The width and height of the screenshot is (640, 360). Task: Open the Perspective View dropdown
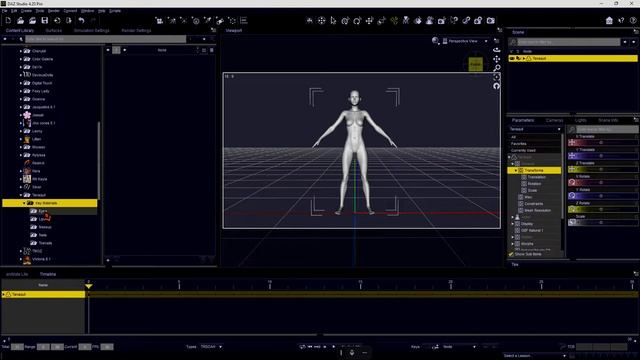466,41
